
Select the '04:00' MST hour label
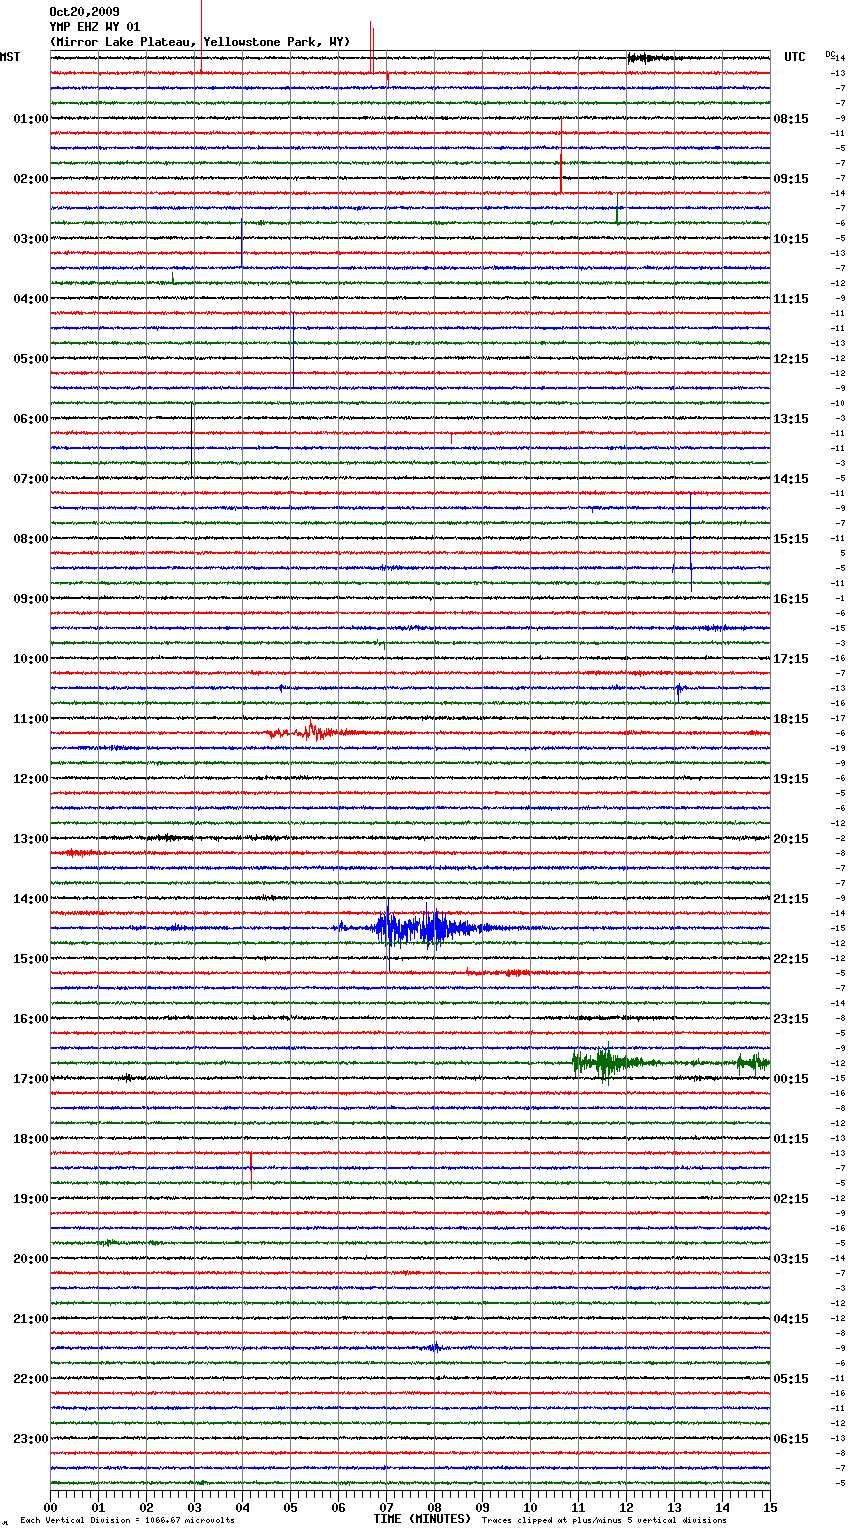click(31, 299)
